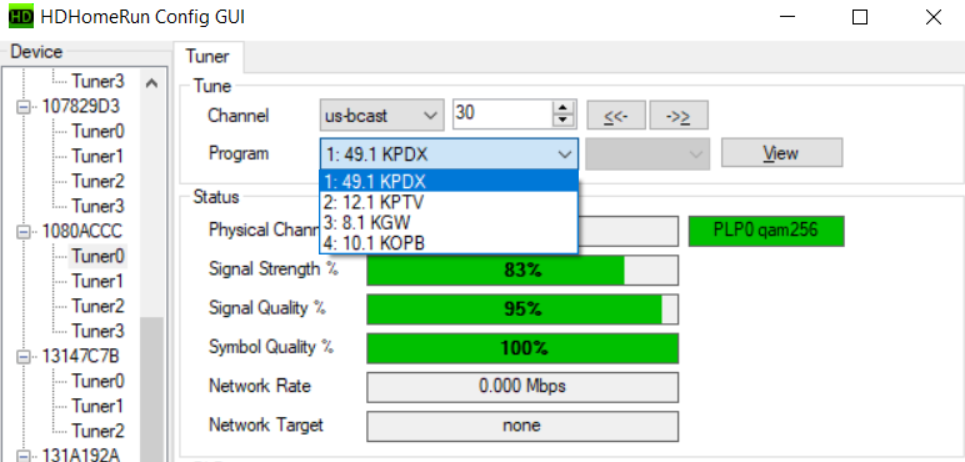Click the channel number field showing 30
Image resolution: width=965 pixels, height=462 pixels.
502,115
